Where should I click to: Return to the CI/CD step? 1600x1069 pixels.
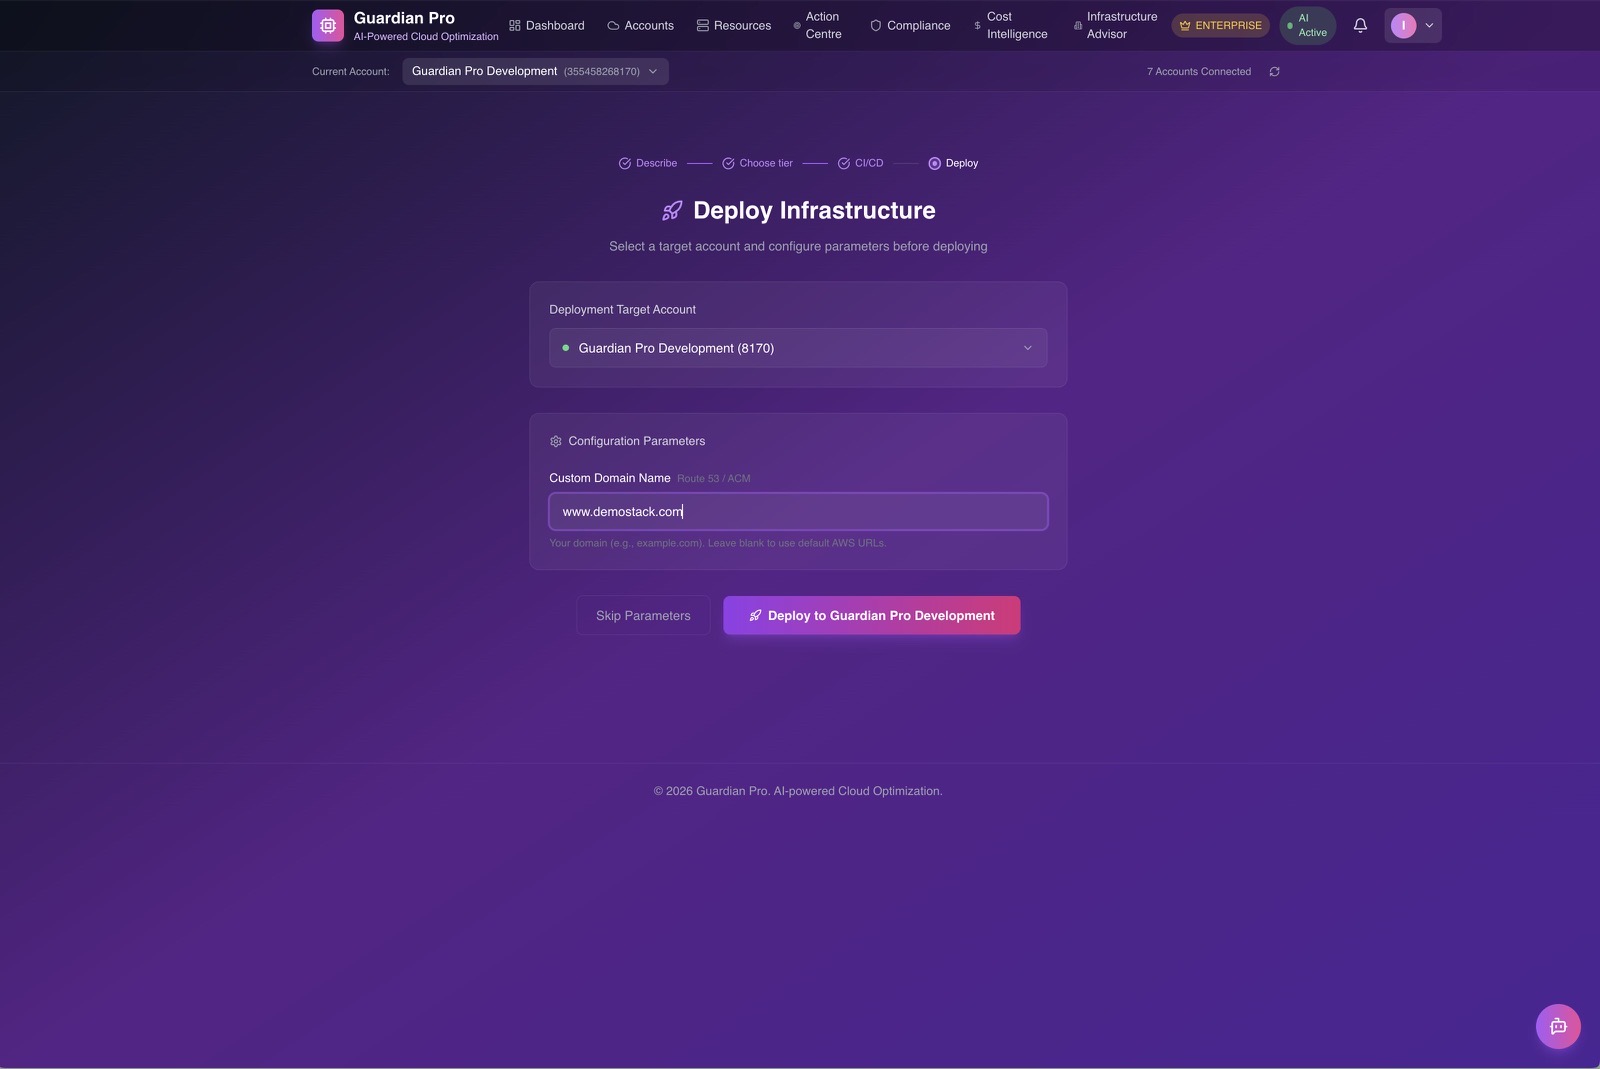tap(860, 163)
